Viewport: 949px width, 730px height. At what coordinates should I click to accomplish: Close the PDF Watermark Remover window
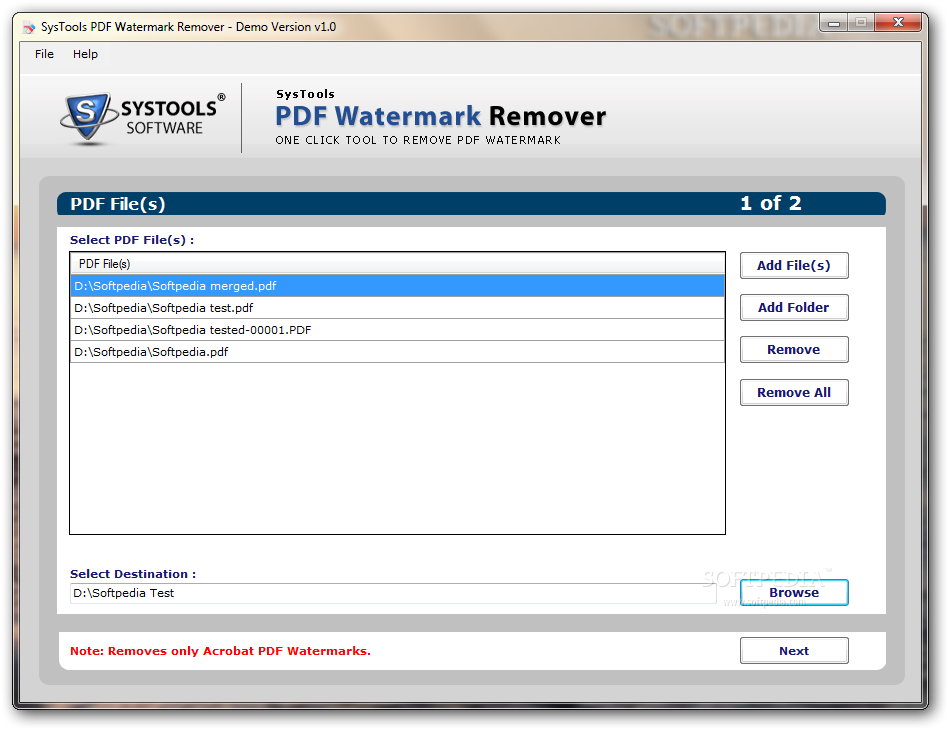tap(898, 22)
